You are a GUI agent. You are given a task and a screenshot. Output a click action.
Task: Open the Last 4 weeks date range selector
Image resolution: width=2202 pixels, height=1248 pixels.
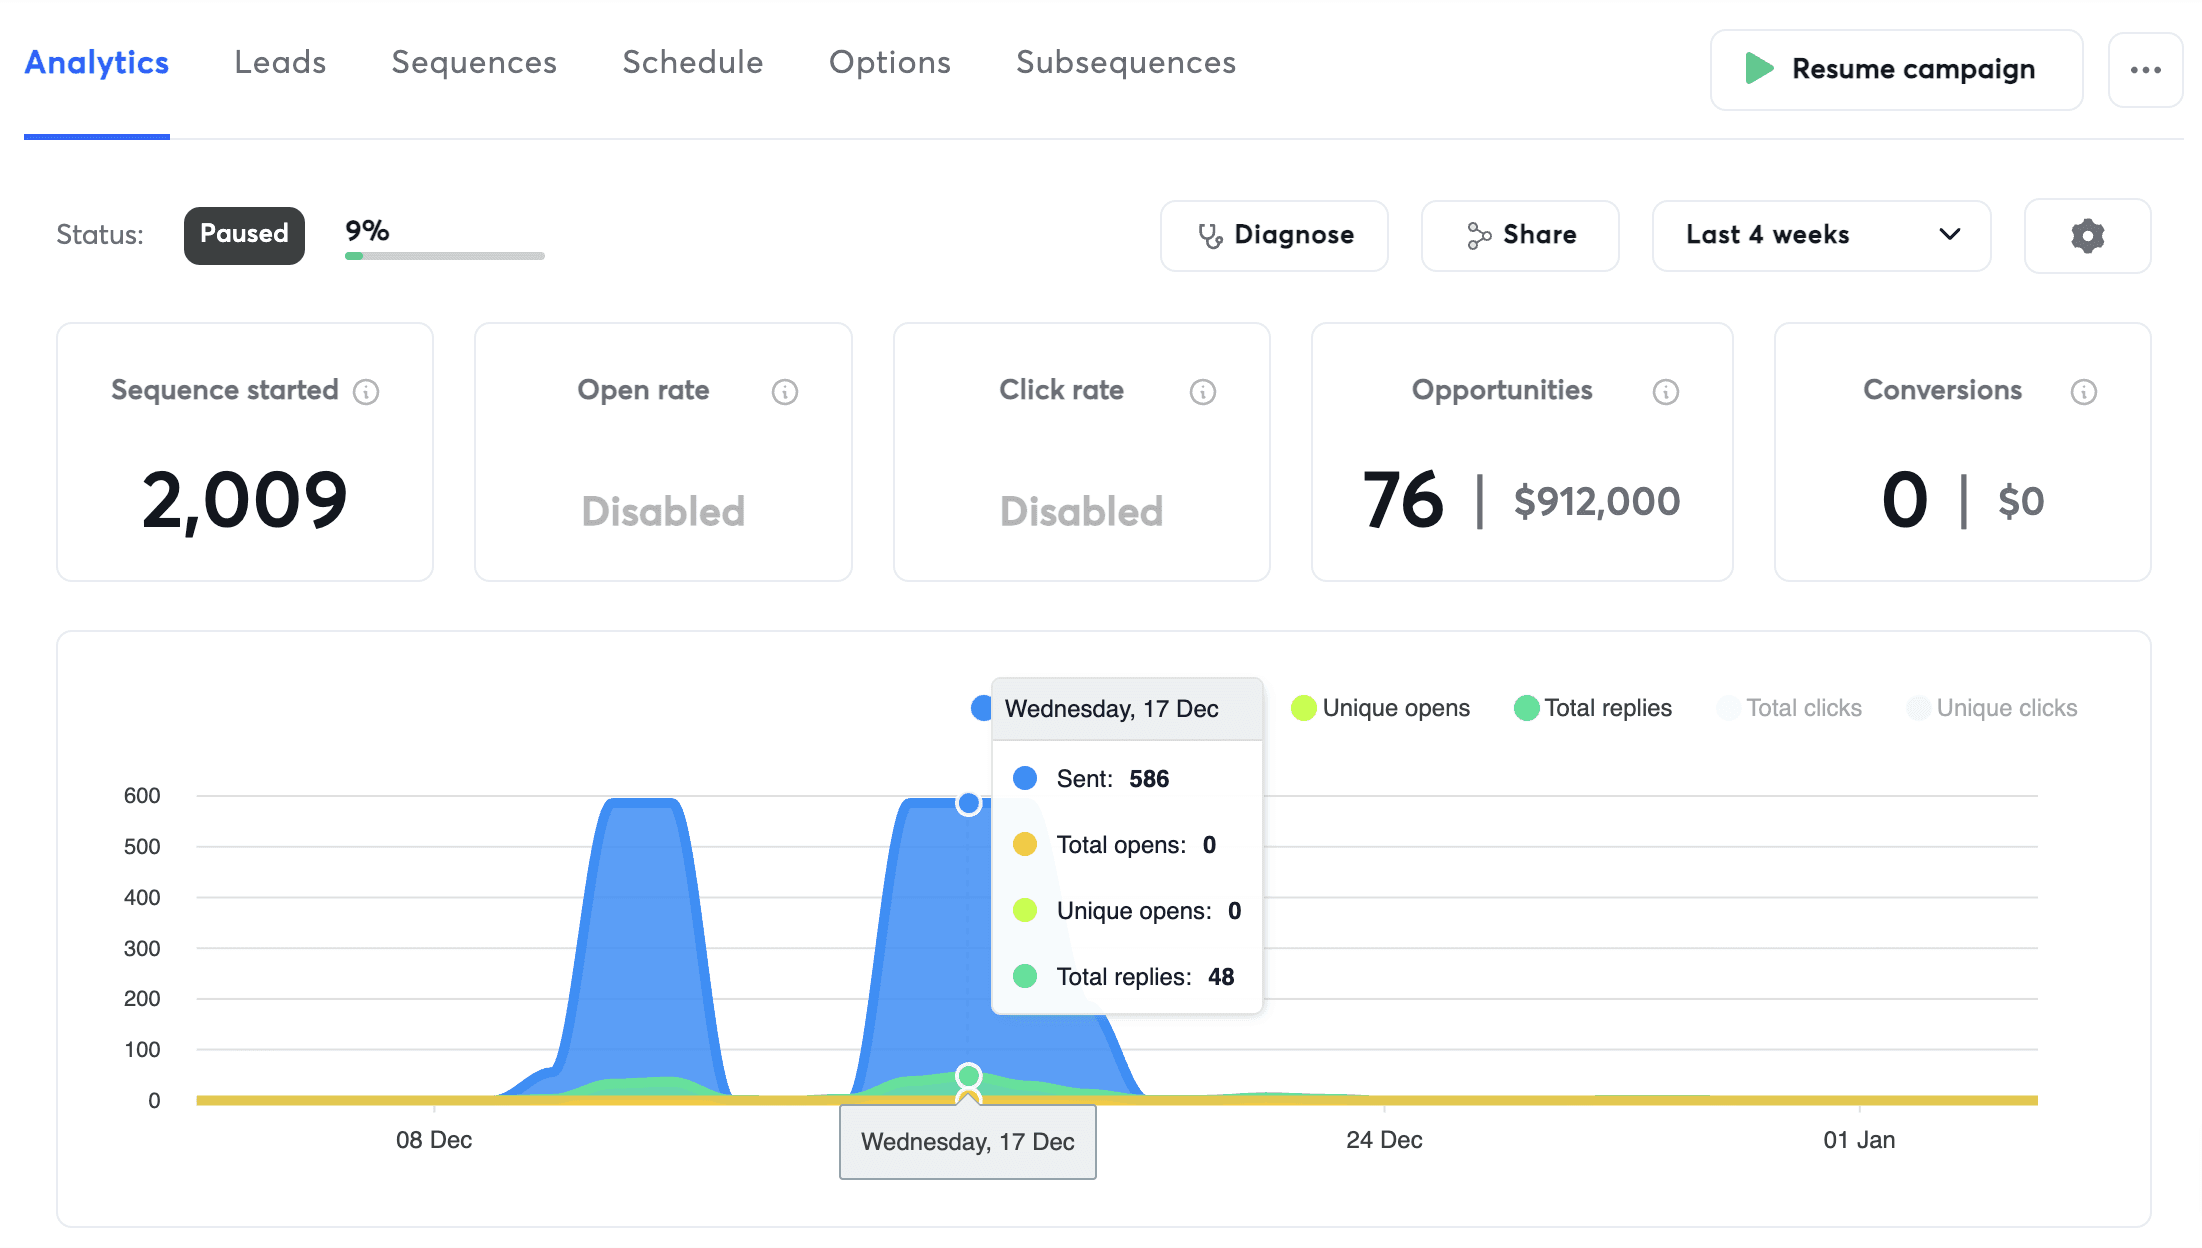1820,235
